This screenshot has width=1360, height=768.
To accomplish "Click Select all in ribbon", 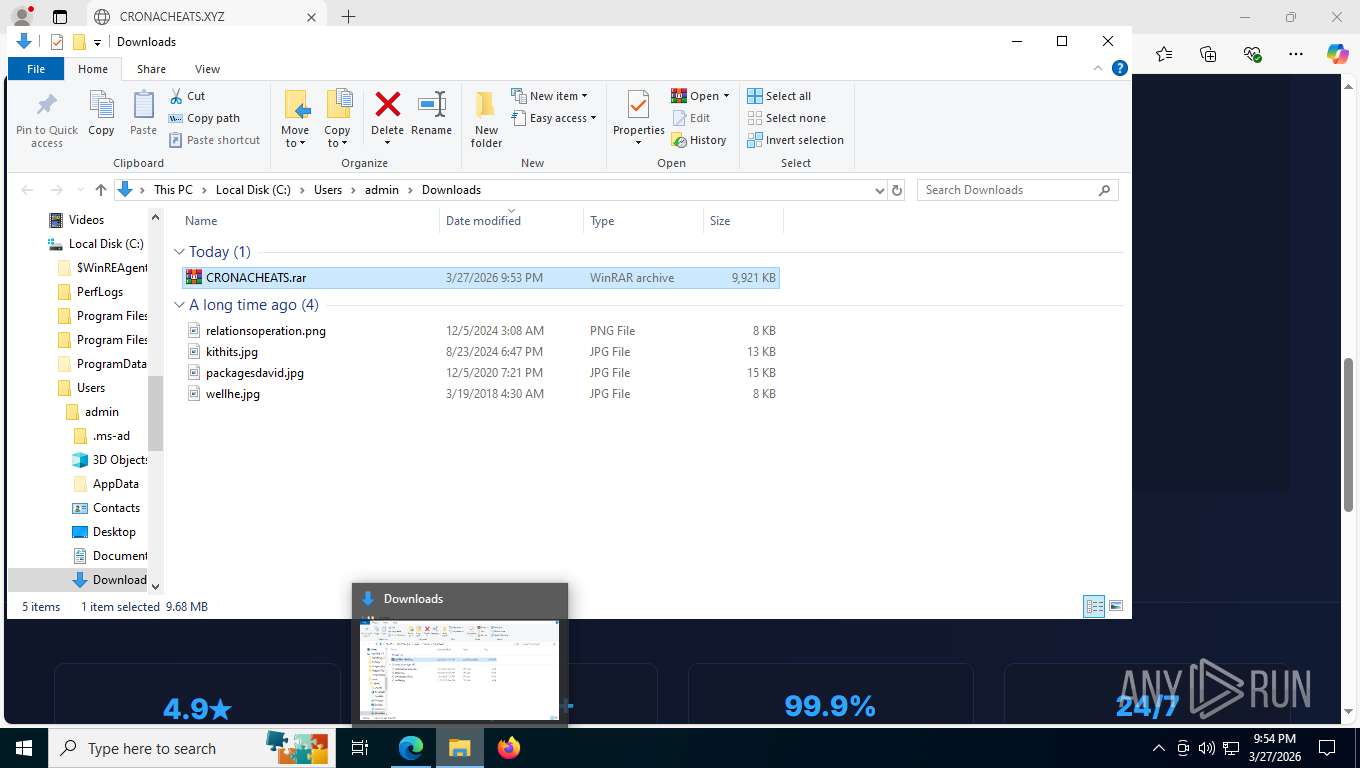I will click(x=779, y=96).
